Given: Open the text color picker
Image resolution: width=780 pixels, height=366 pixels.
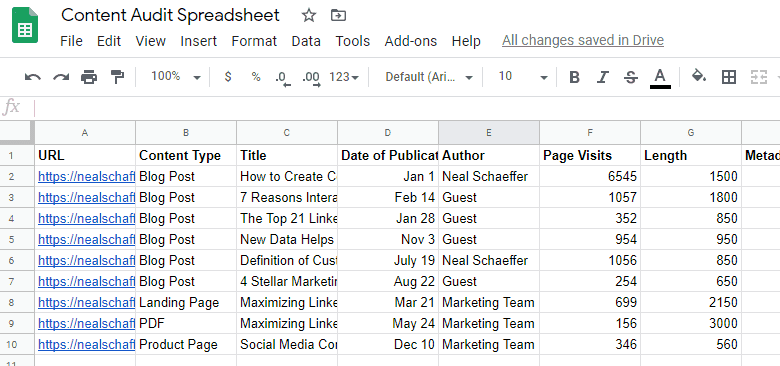Looking at the screenshot, I should coord(660,78).
